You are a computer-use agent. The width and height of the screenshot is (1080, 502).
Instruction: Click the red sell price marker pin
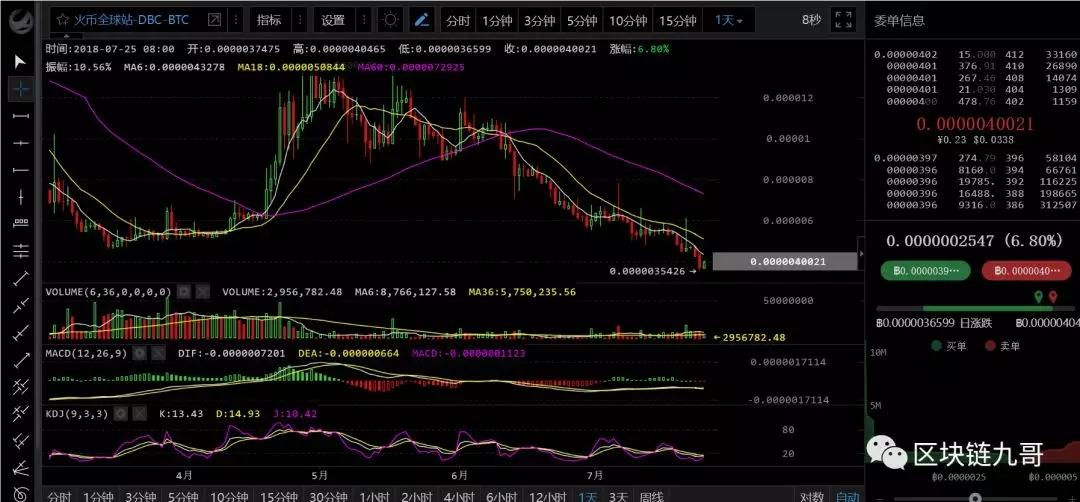[1053, 297]
